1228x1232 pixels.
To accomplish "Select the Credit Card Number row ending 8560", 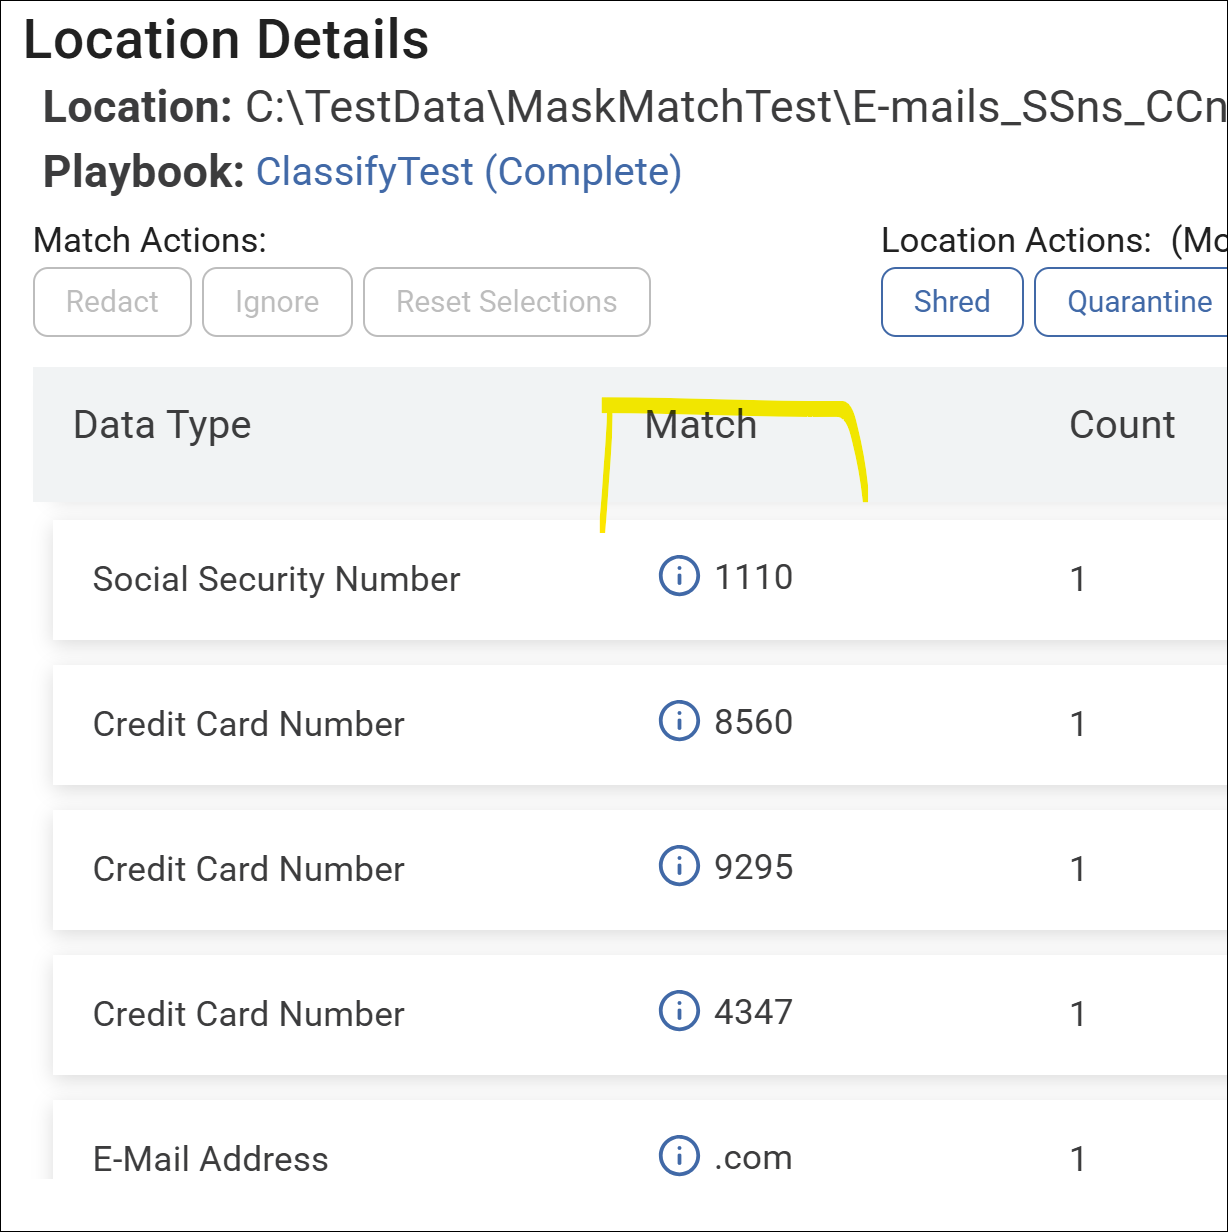I will tap(249, 724).
